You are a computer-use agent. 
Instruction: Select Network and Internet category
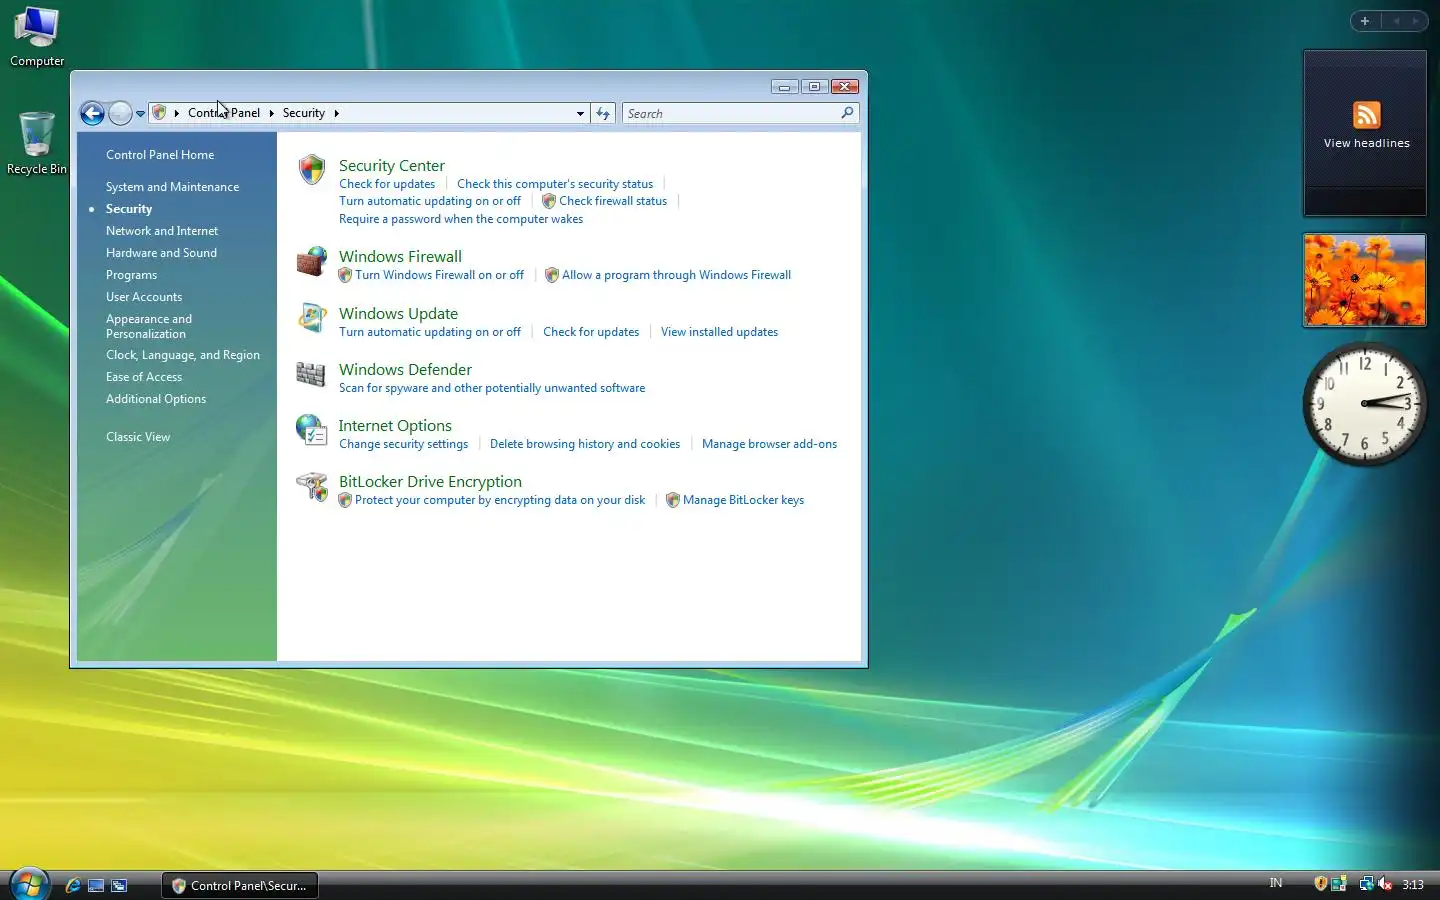coord(162,231)
